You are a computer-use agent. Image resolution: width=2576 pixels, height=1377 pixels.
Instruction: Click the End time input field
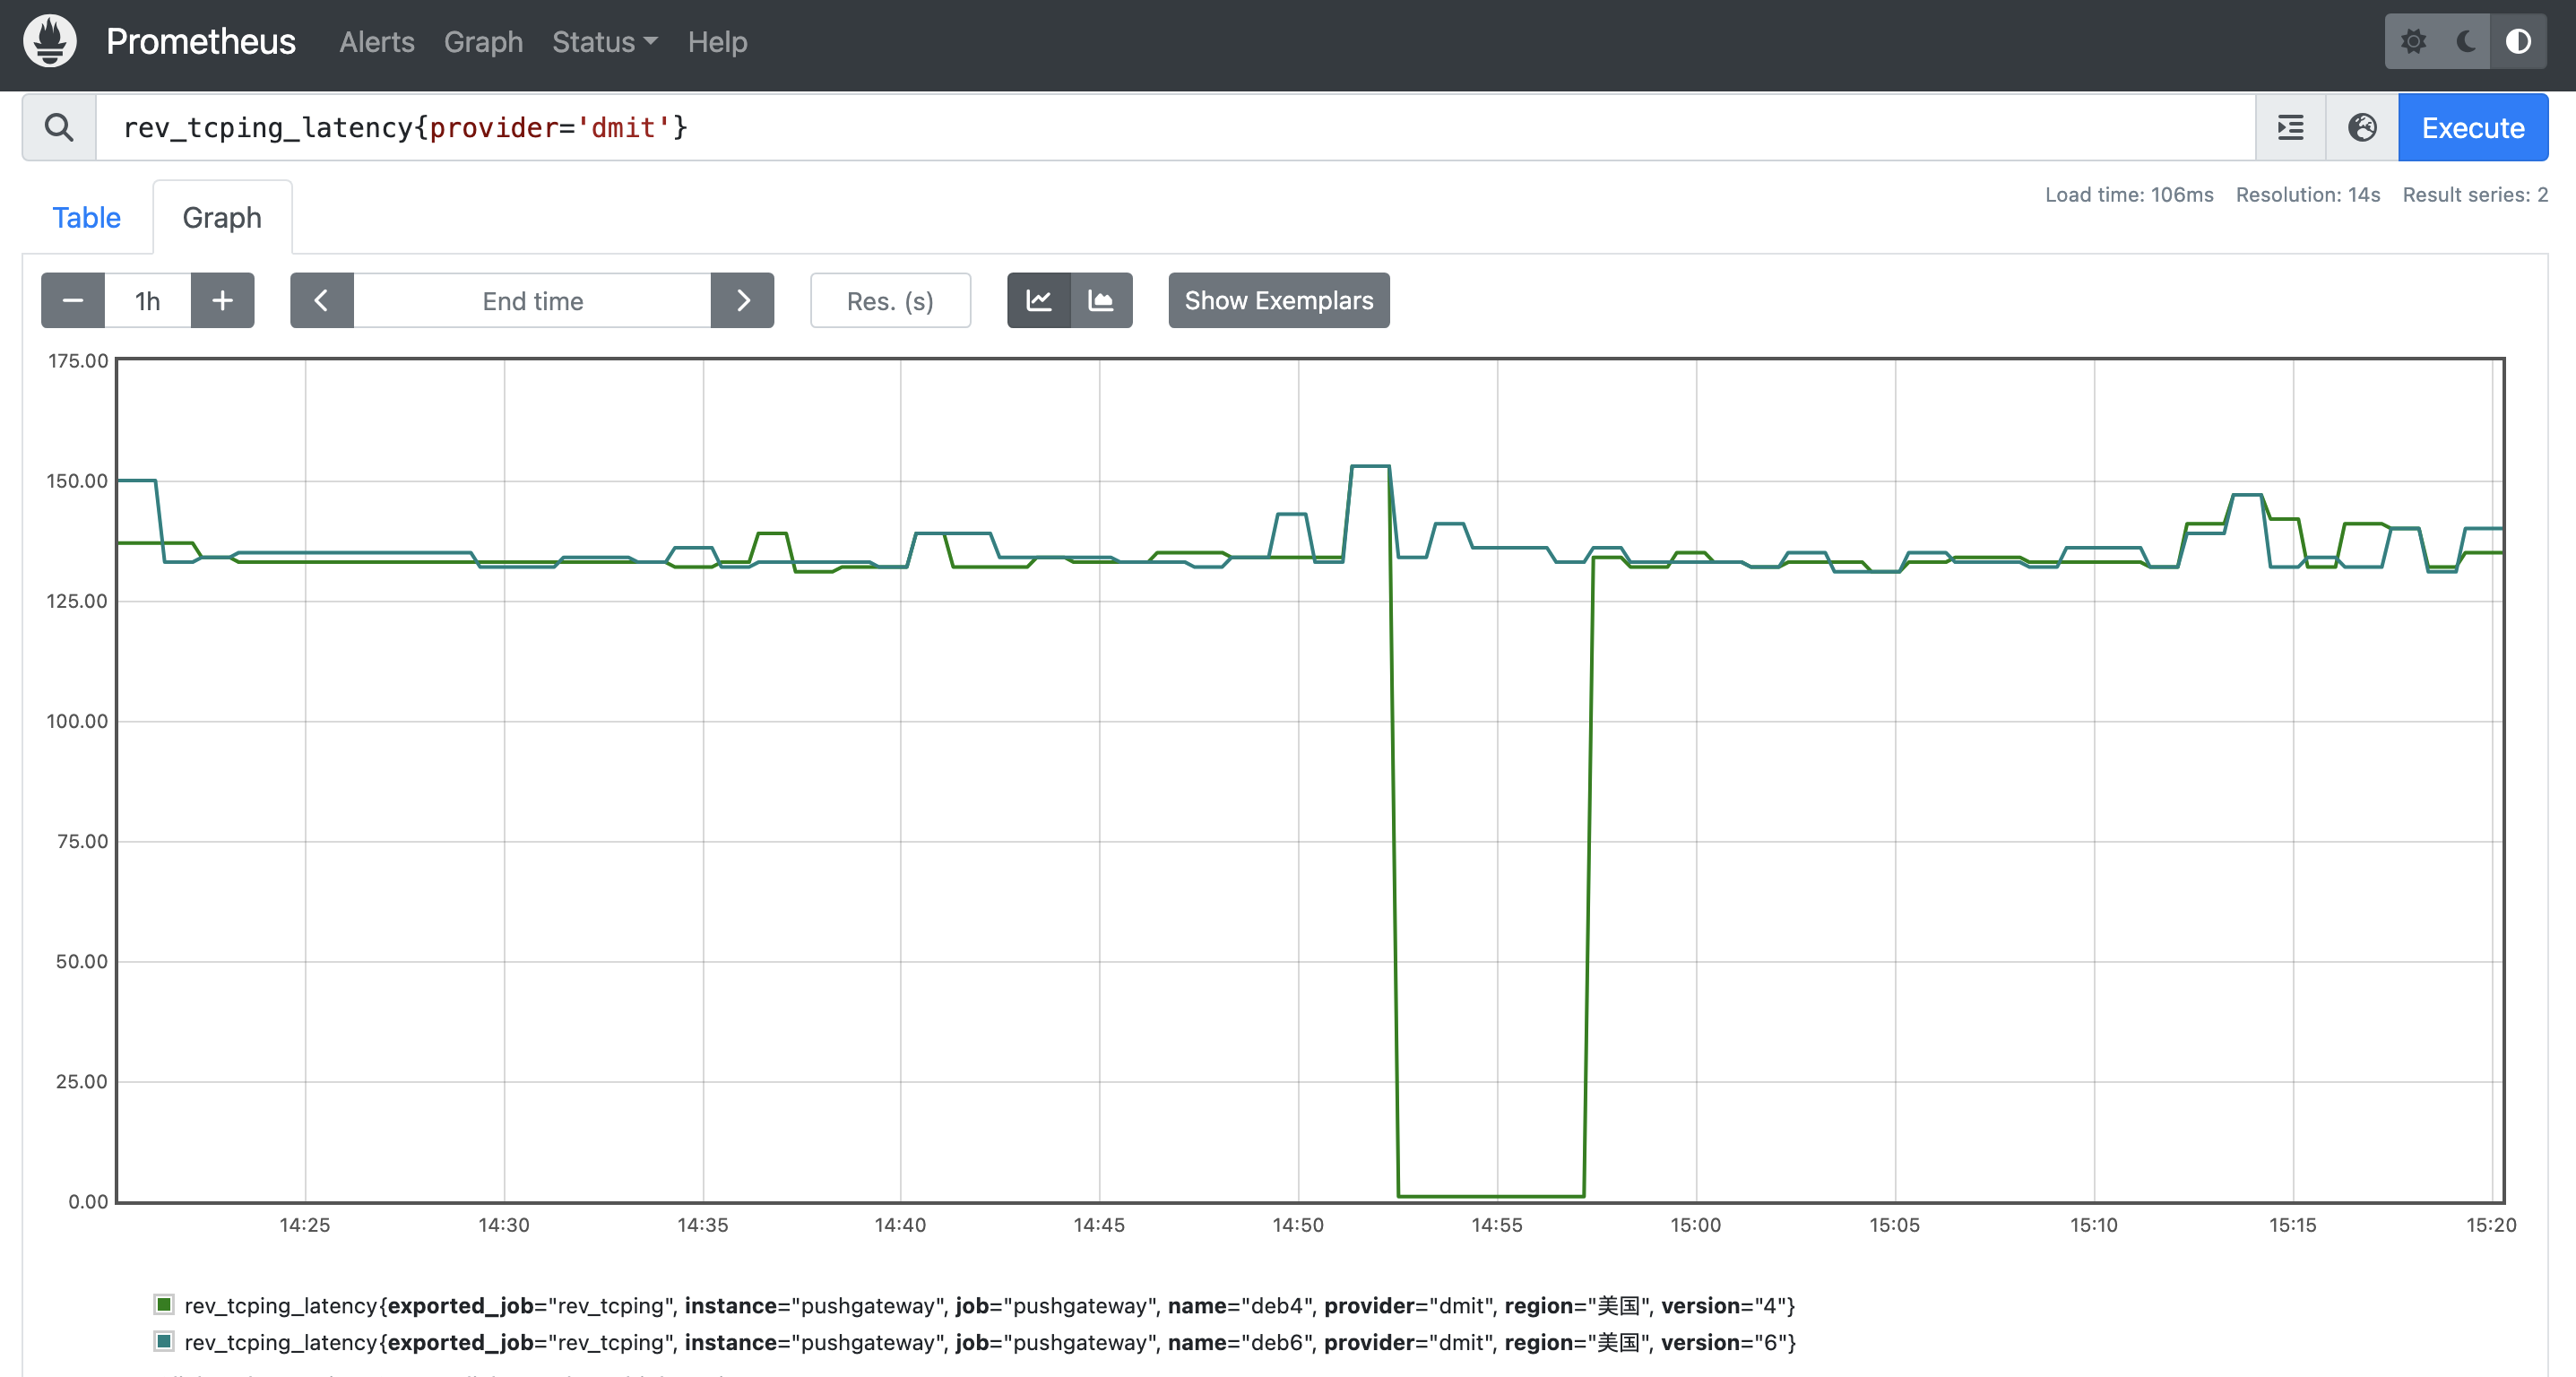[532, 300]
